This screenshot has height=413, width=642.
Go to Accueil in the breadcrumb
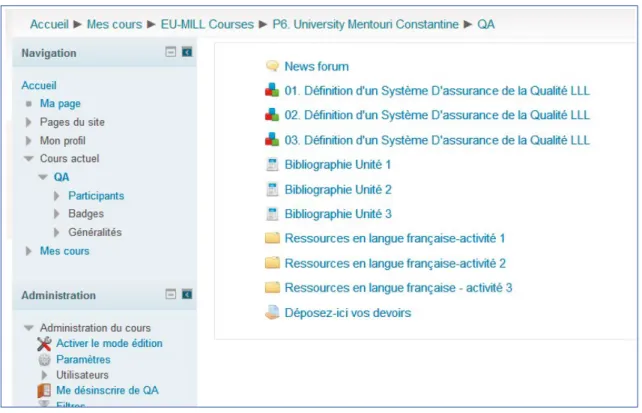coord(49,24)
